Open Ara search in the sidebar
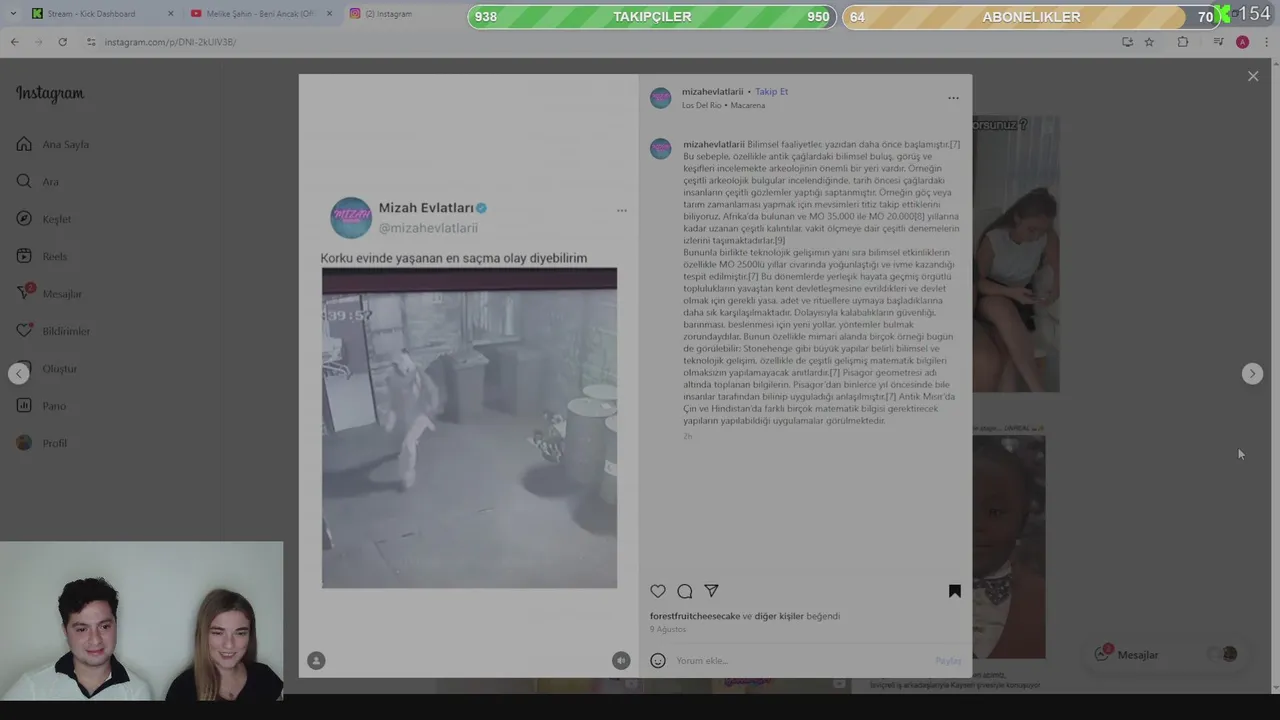Screen dimensions: 1280x720 pyautogui.click(x=38, y=182)
